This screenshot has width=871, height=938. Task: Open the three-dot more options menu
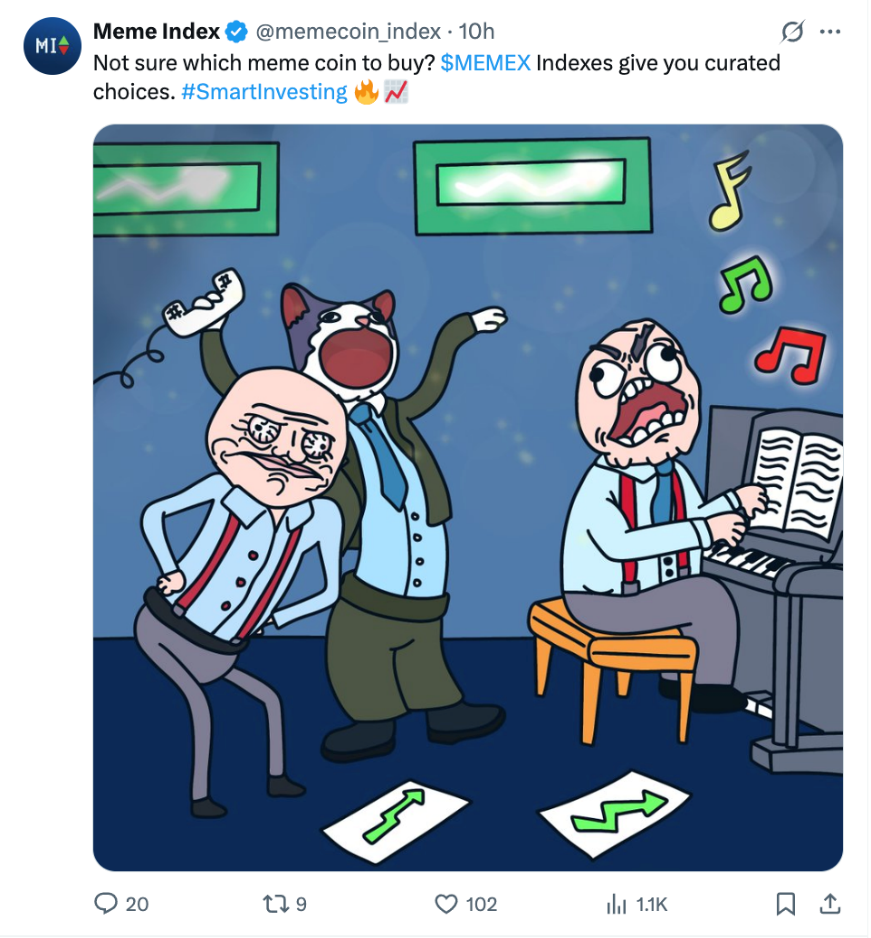(830, 32)
